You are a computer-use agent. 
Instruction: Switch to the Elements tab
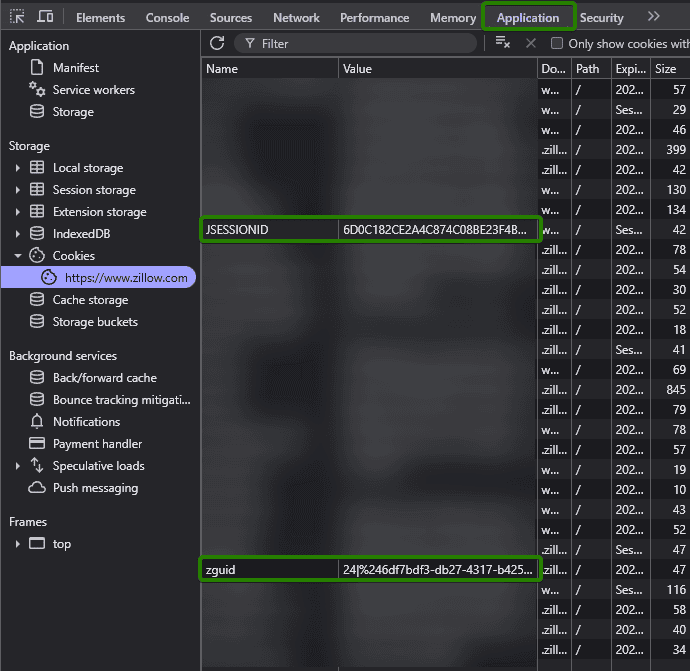[100, 18]
